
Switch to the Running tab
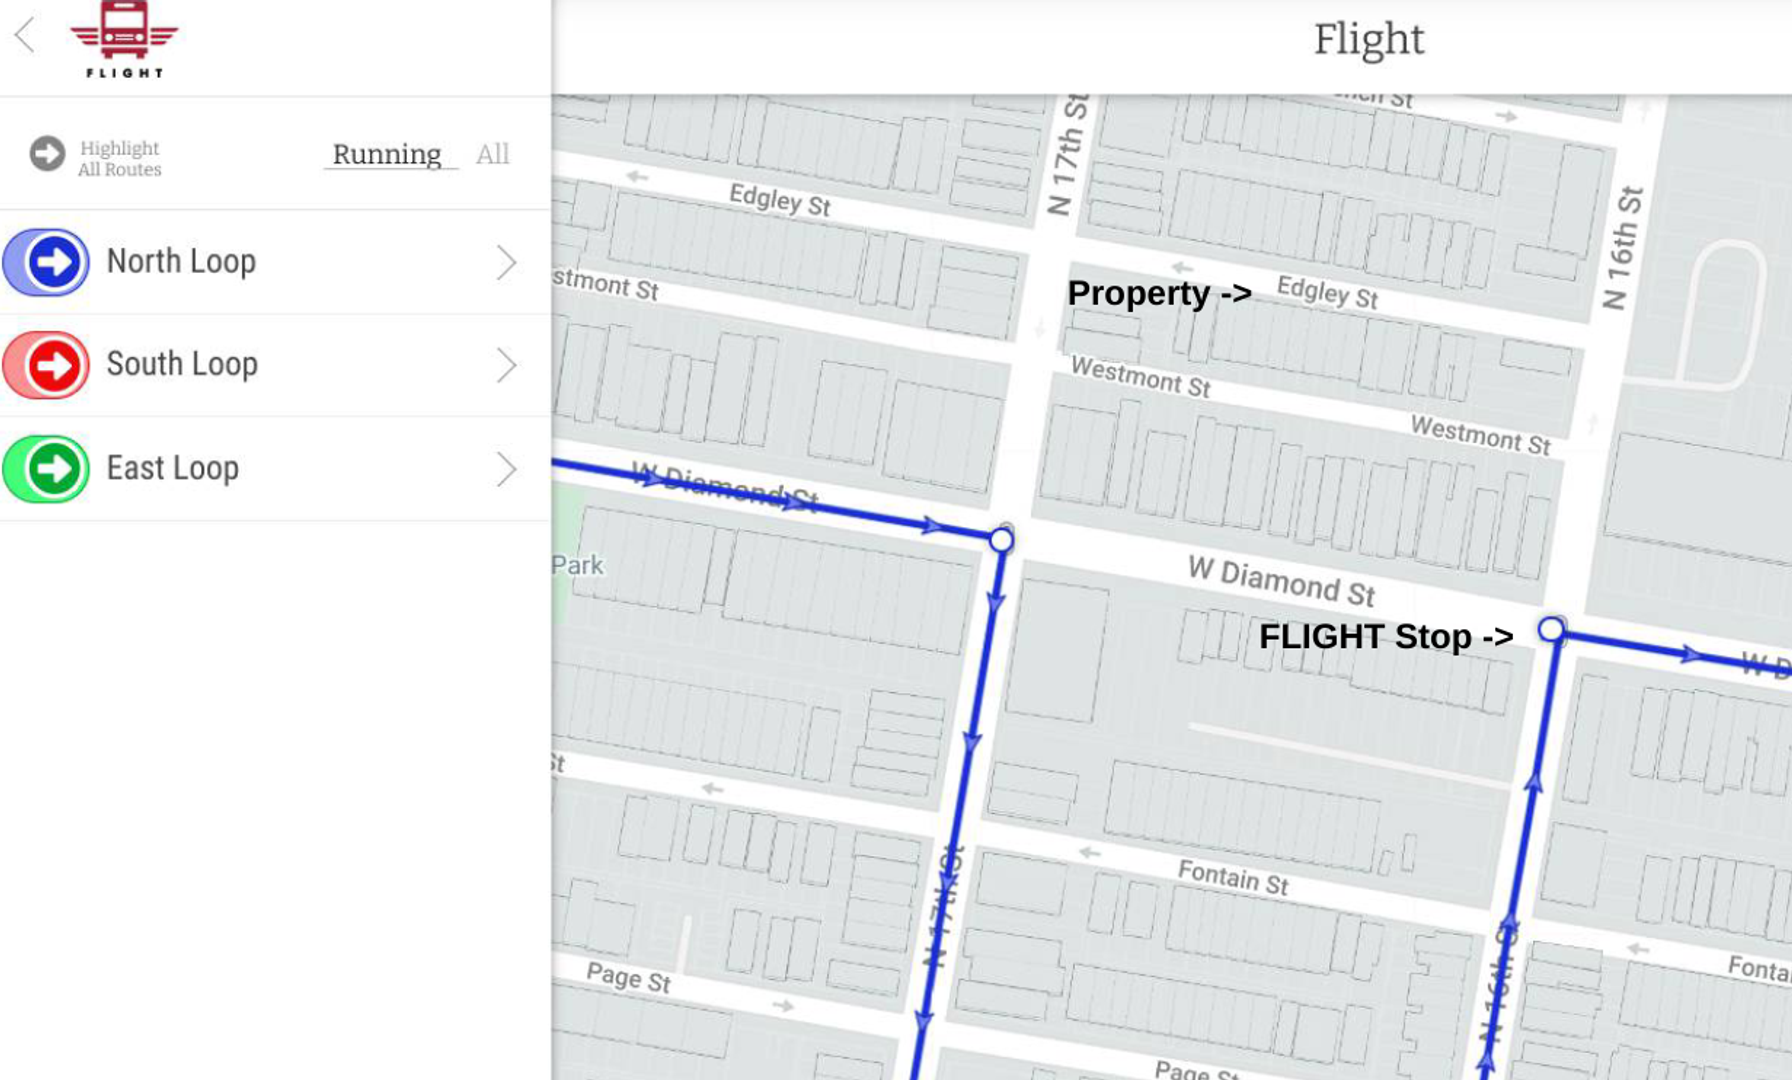click(387, 155)
